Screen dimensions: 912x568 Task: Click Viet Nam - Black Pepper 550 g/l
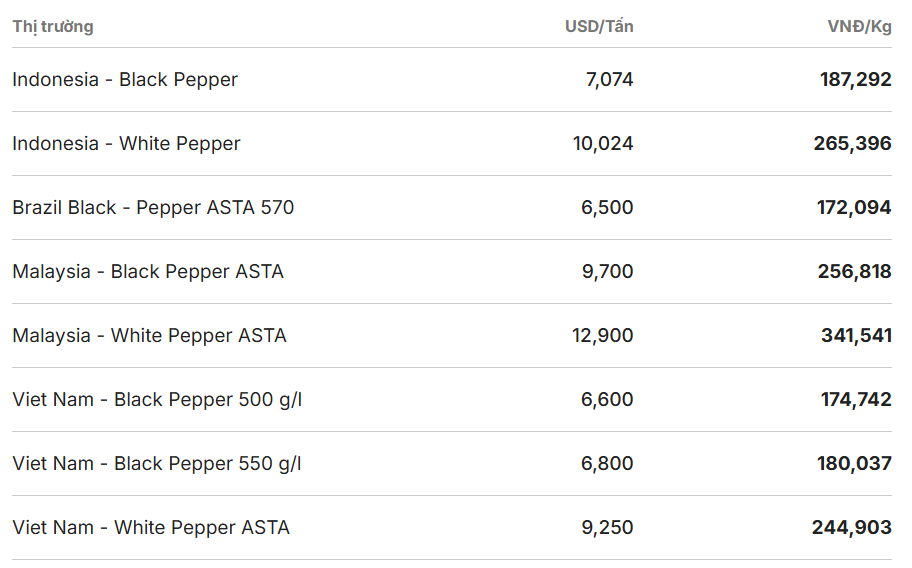click(x=157, y=463)
